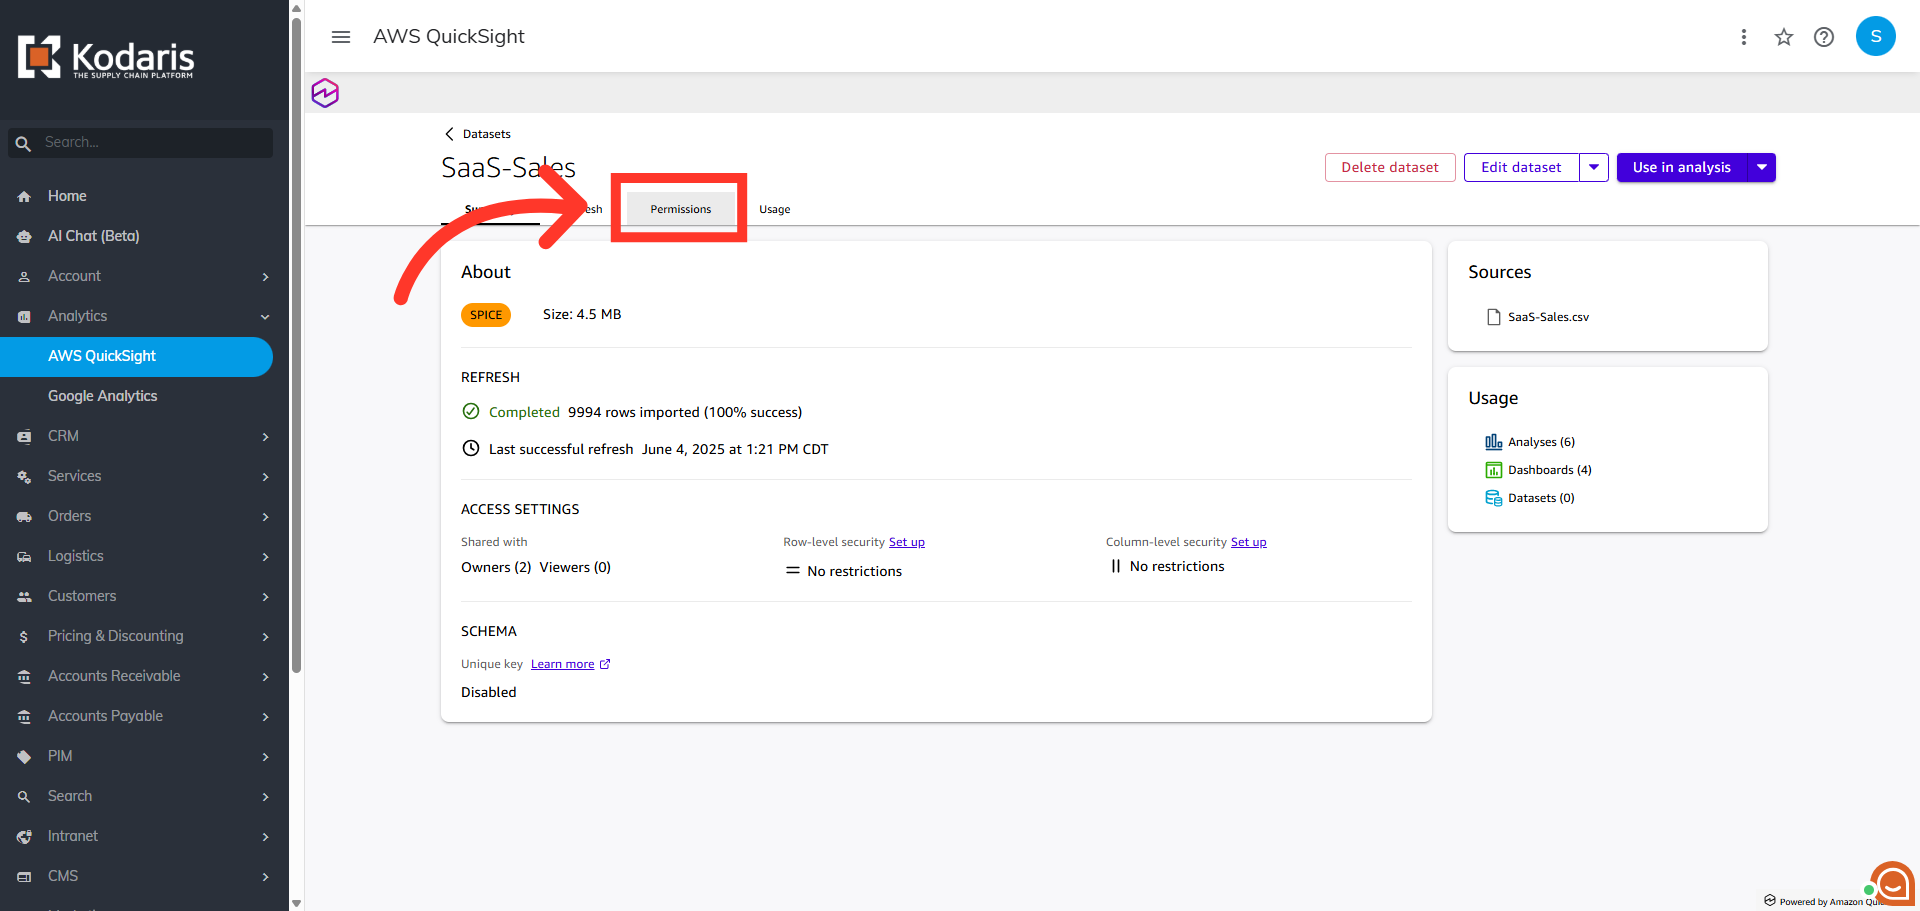Click the Delete dataset button

(1390, 167)
